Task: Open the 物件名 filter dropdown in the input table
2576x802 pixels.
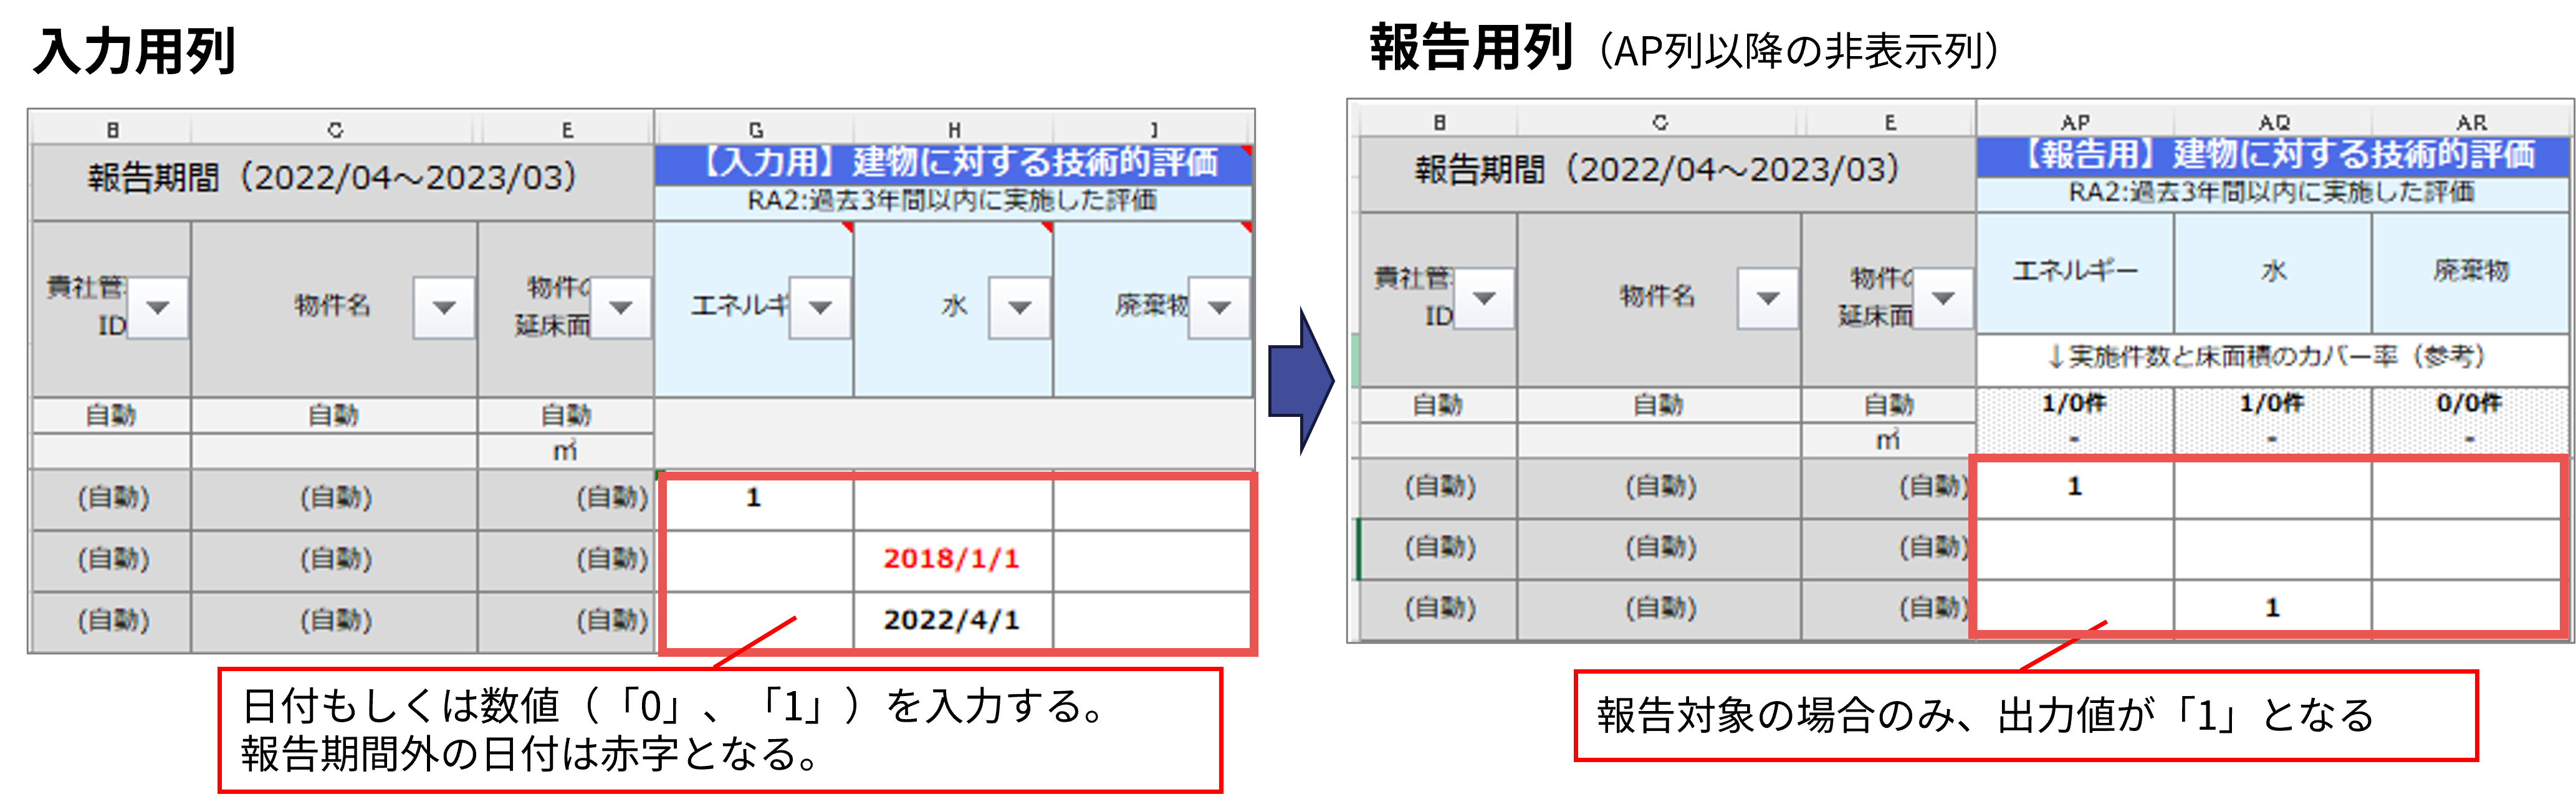Action: click(x=444, y=307)
